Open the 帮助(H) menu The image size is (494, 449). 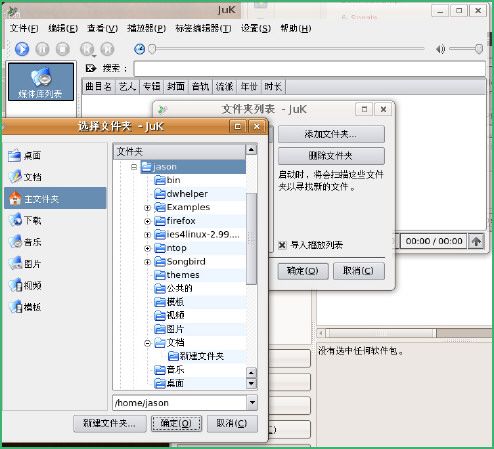pos(296,29)
